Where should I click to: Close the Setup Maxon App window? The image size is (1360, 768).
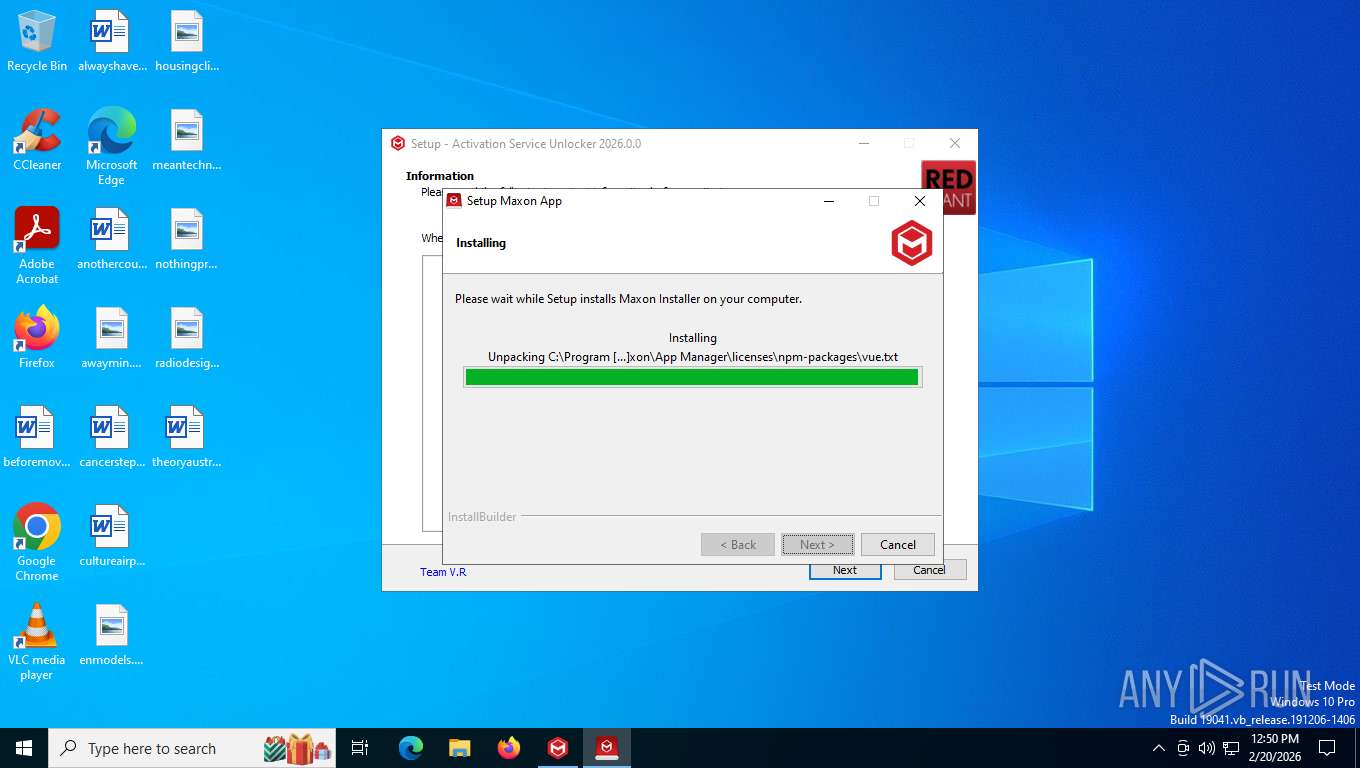[920, 201]
